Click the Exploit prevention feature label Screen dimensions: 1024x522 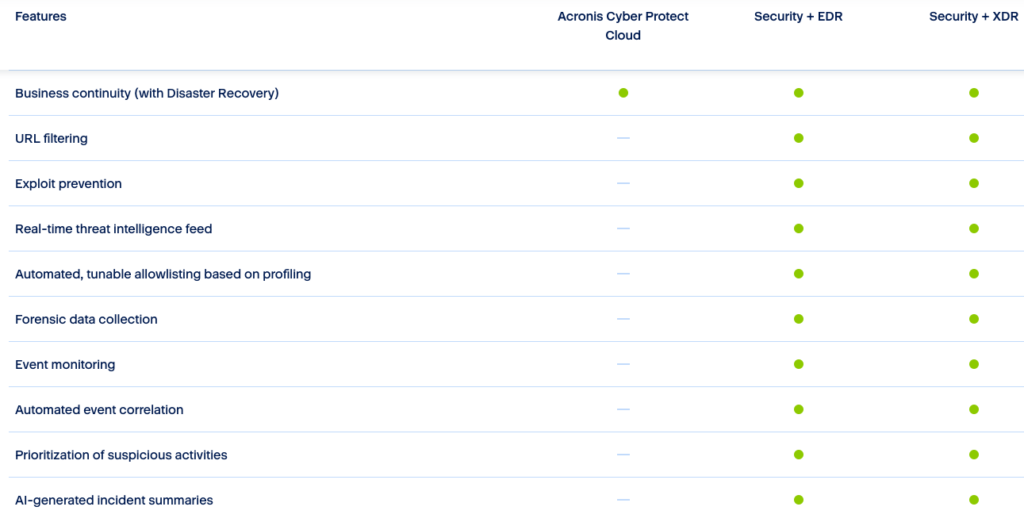coord(68,184)
